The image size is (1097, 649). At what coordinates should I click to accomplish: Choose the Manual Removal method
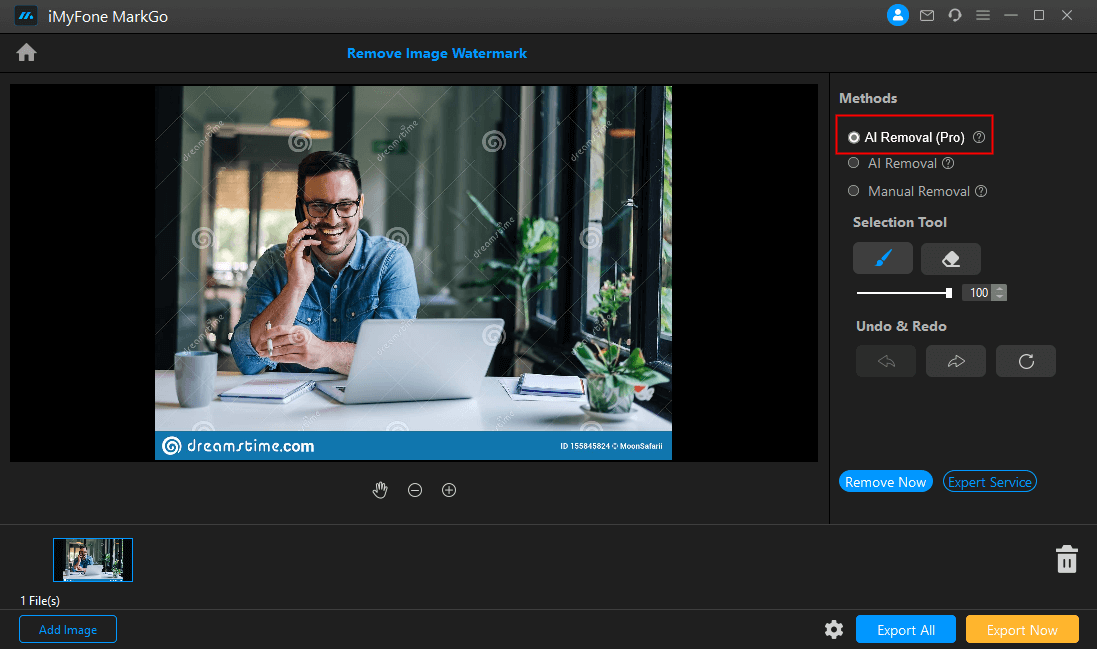point(854,191)
